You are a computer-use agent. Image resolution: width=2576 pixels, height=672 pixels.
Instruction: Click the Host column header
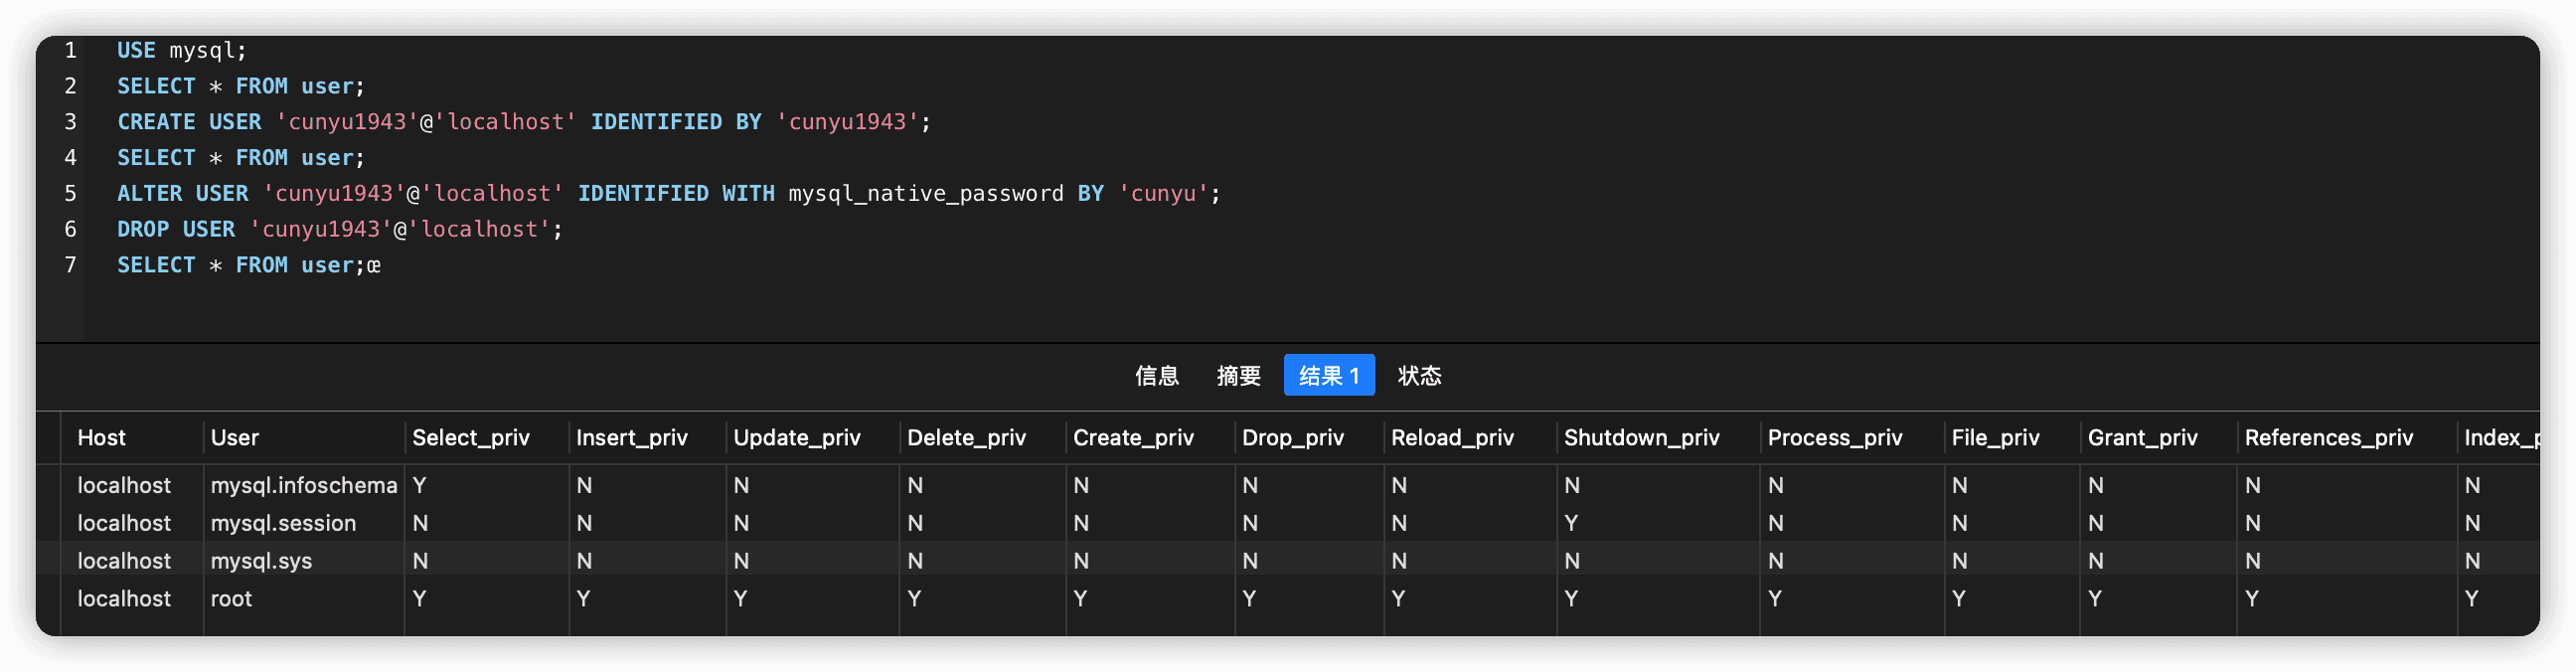click(102, 437)
